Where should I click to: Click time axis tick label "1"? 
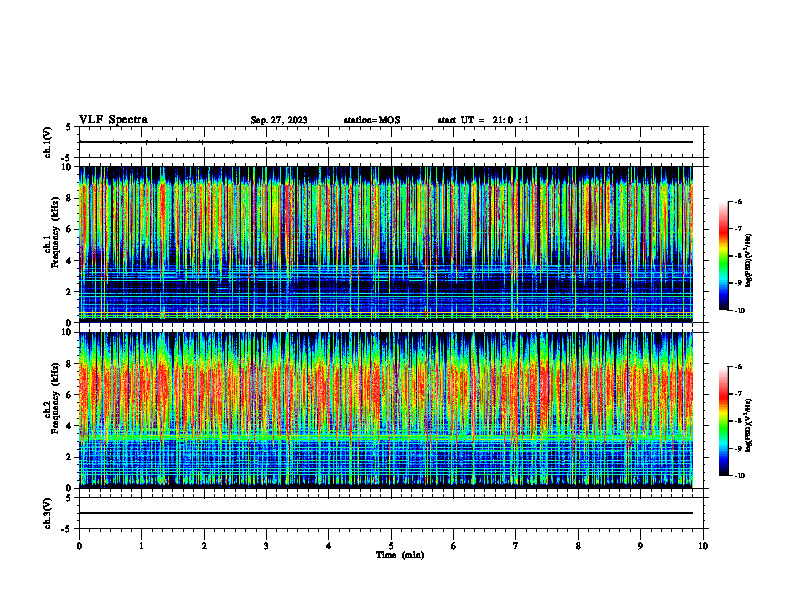click(x=141, y=546)
